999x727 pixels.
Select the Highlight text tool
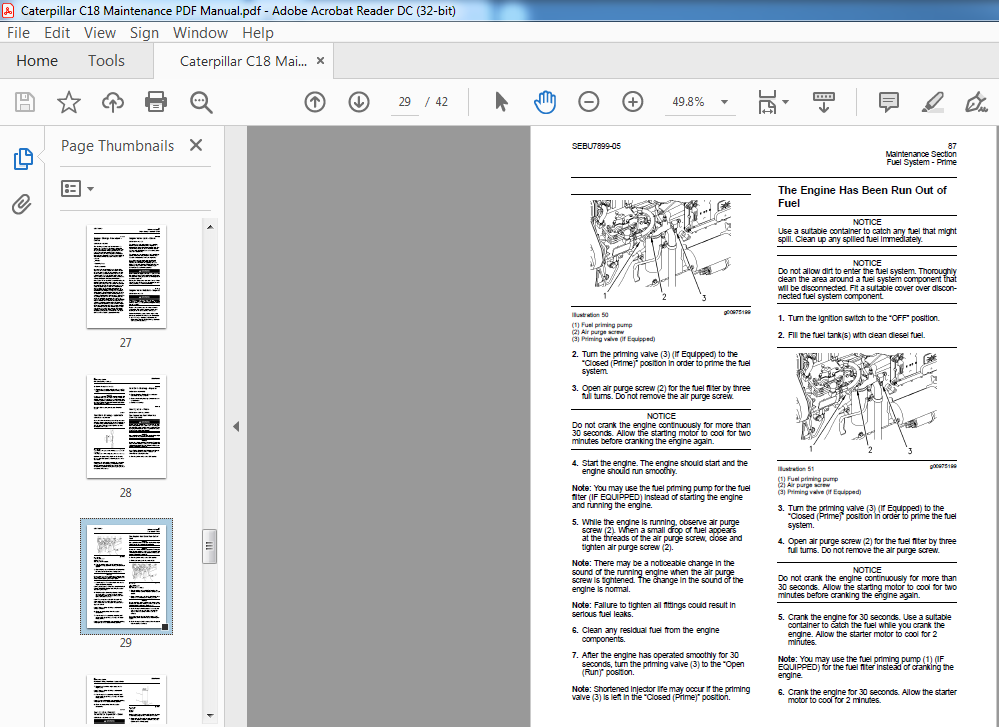coord(932,102)
